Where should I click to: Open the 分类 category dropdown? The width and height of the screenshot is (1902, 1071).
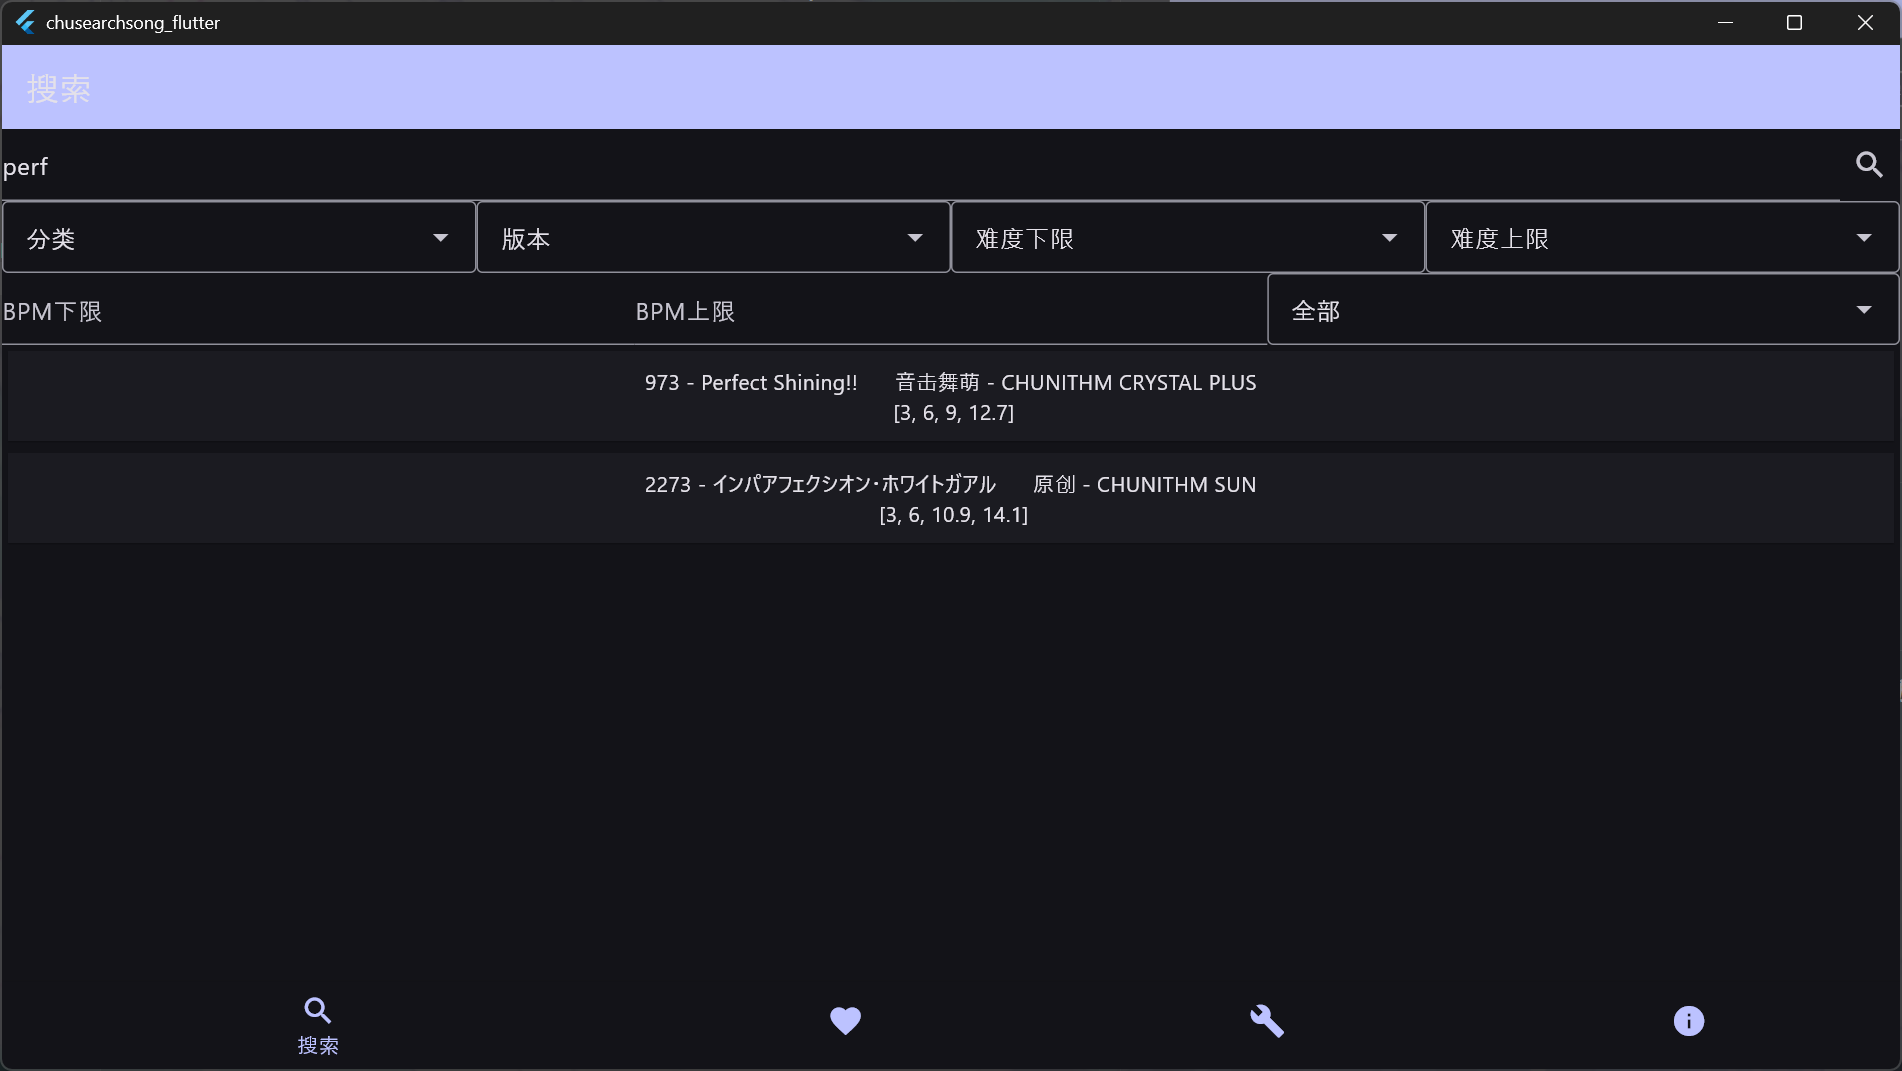(x=239, y=238)
